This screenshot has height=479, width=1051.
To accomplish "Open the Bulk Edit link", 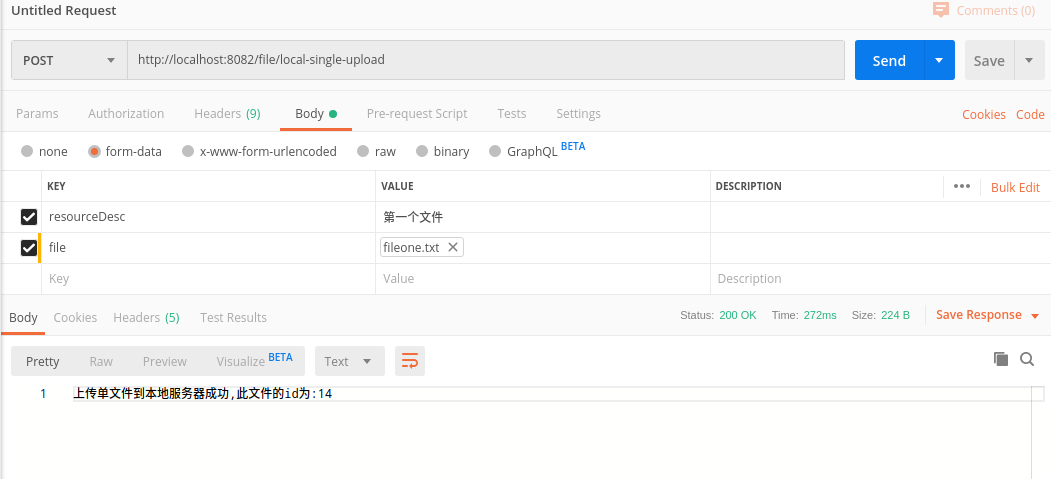I will click(x=1015, y=187).
